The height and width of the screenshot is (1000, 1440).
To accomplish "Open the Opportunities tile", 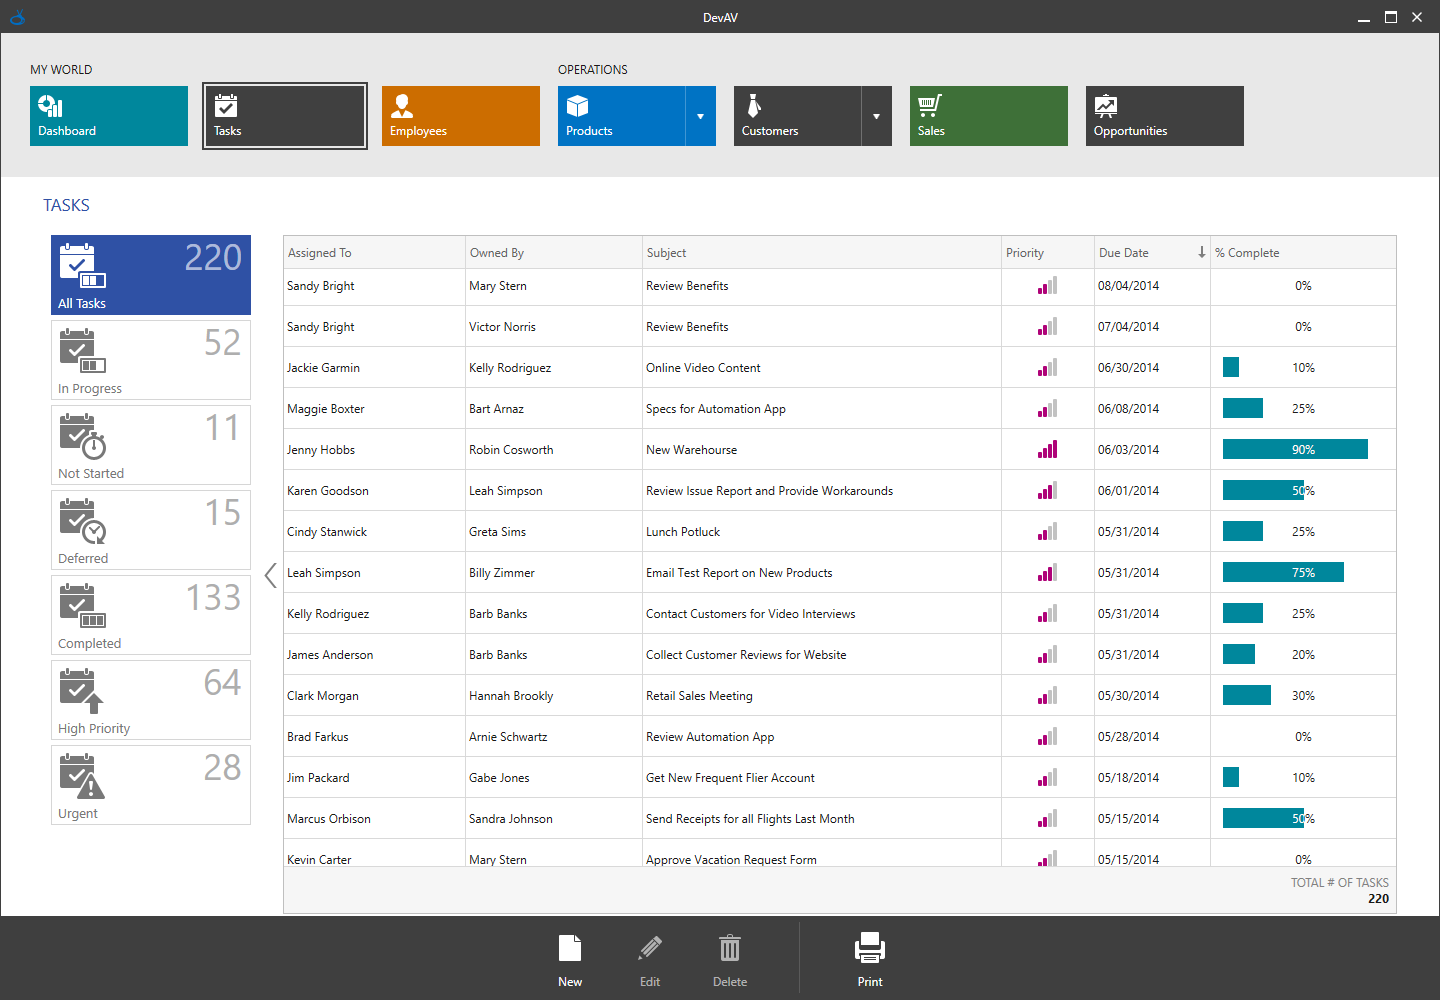I will click(x=1164, y=115).
